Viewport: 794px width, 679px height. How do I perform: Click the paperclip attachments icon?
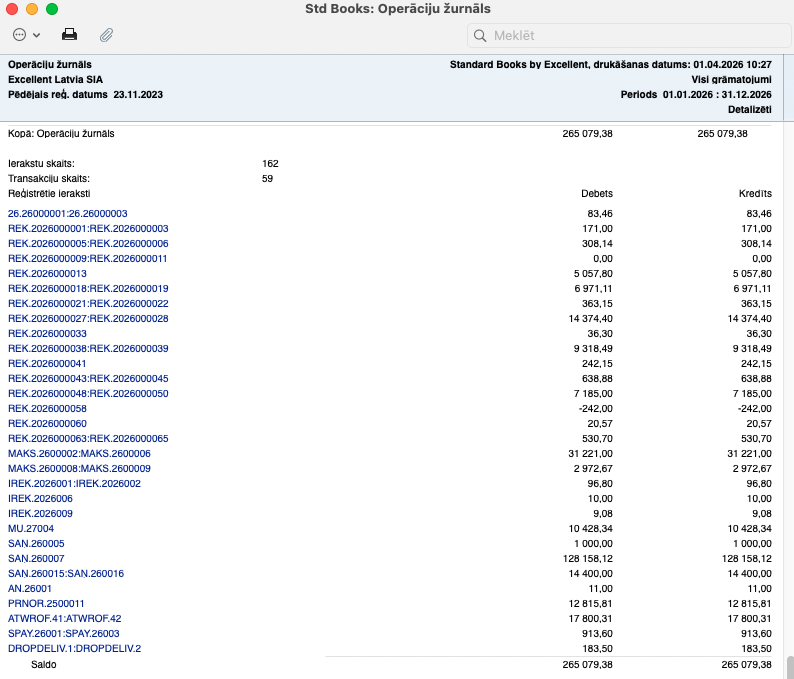coord(105,35)
